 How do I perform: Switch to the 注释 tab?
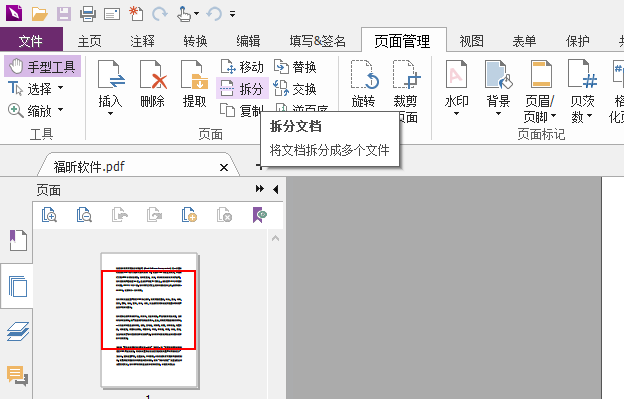coord(142,41)
